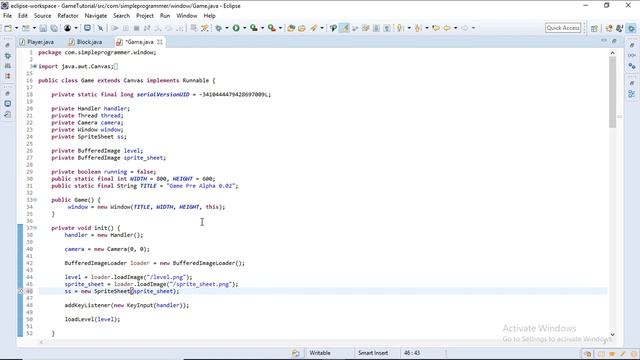Click the public class Game declaration line
The image size is (640, 360).
pos(127,80)
